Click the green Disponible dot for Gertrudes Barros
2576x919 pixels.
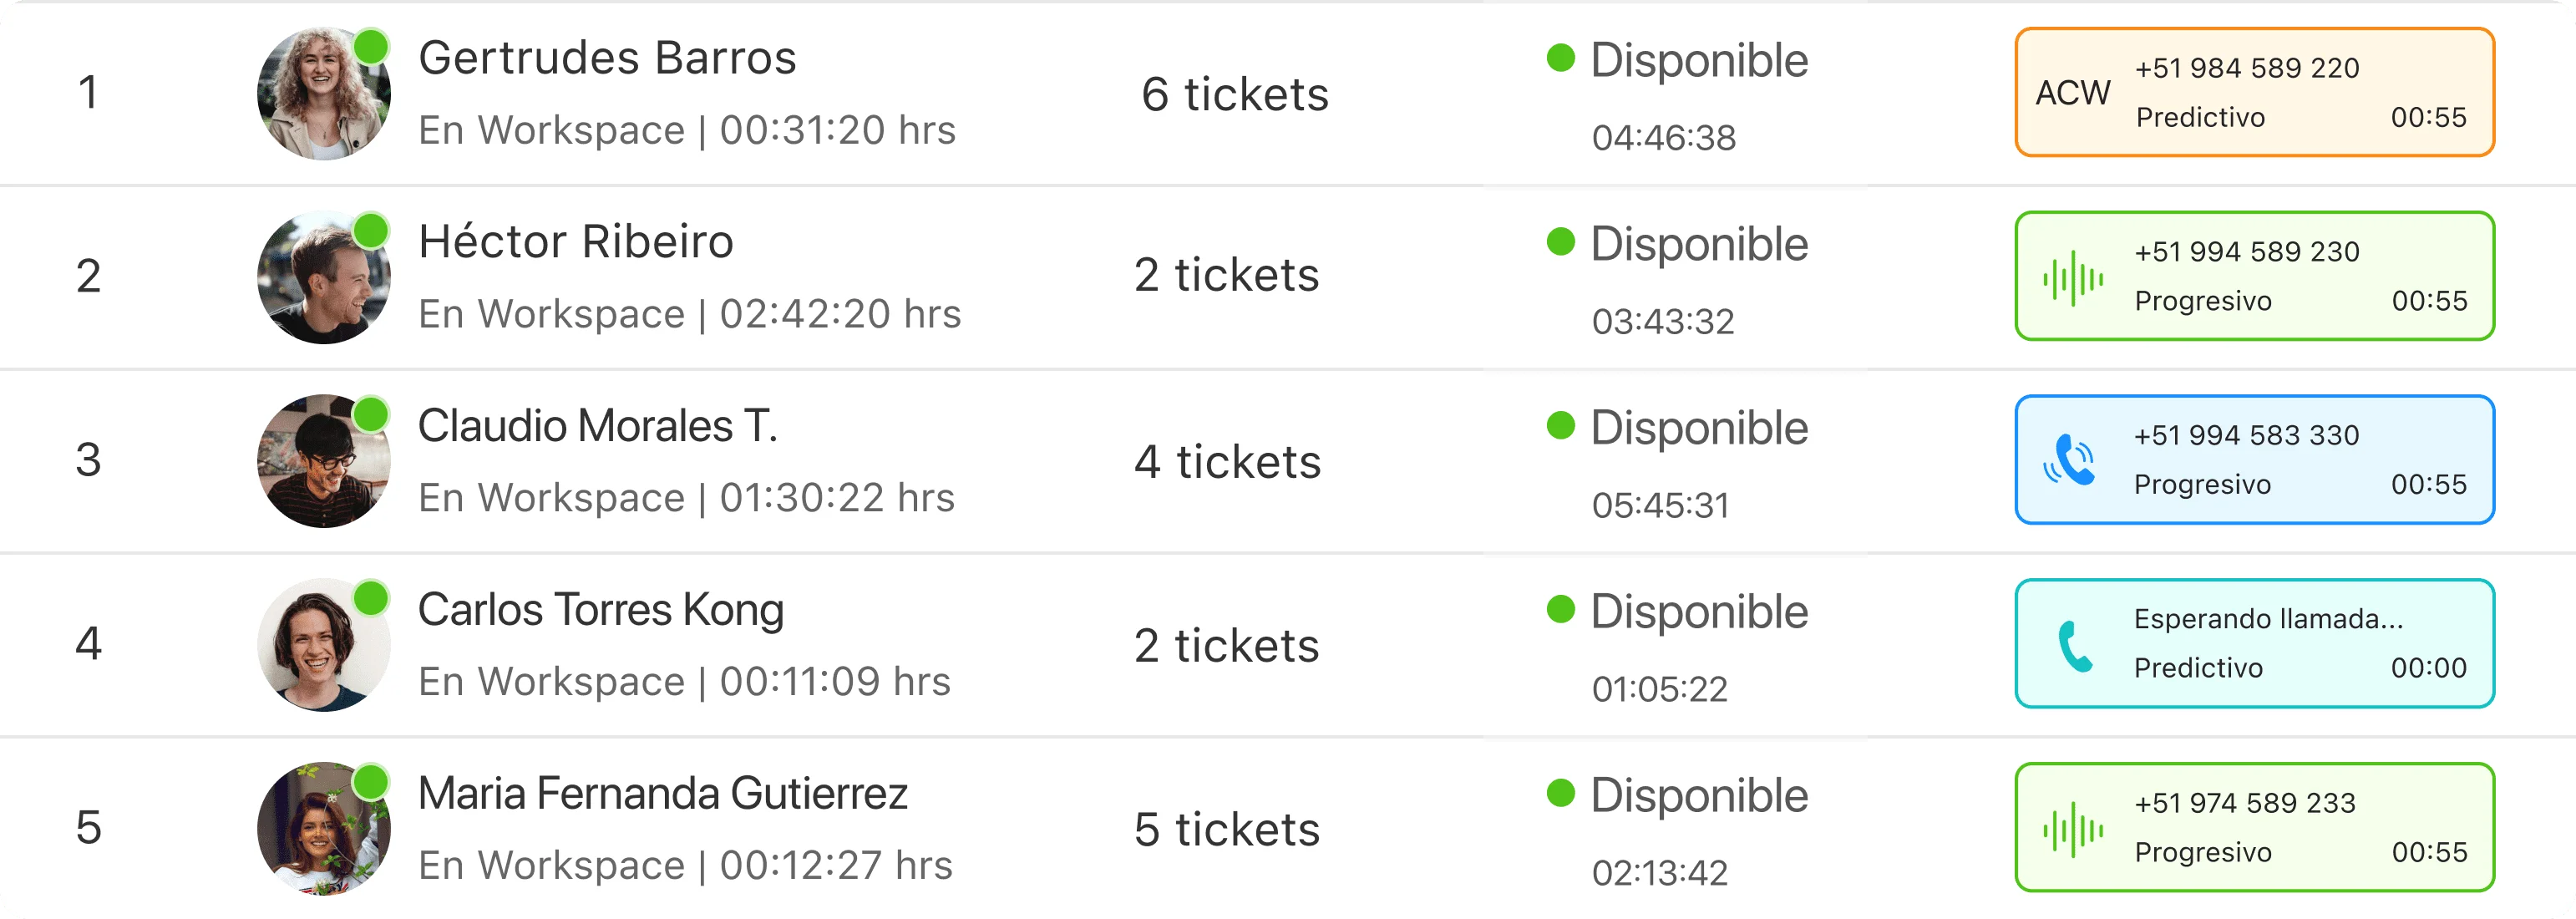(1560, 58)
